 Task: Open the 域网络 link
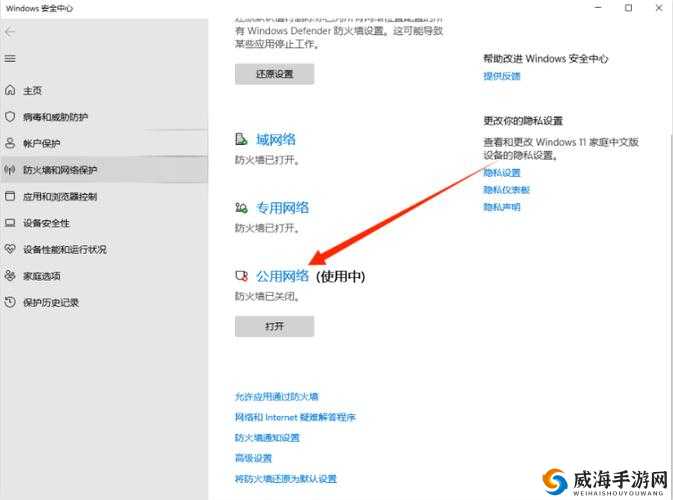(x=276, y=139)
